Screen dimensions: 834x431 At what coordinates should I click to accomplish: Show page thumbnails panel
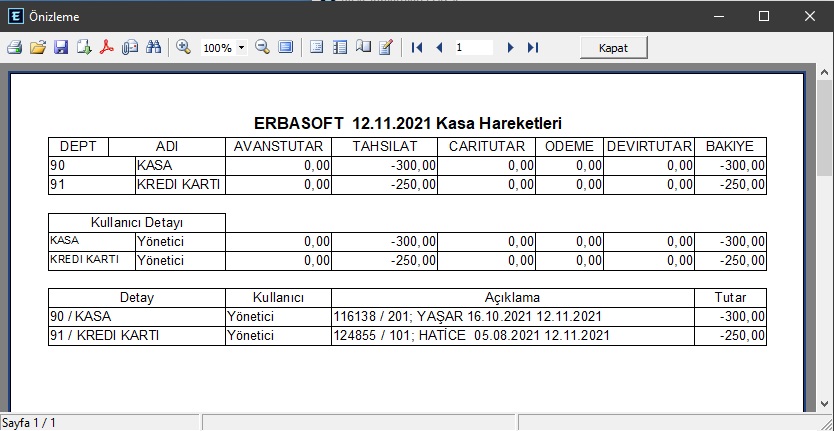pos(340,47)
